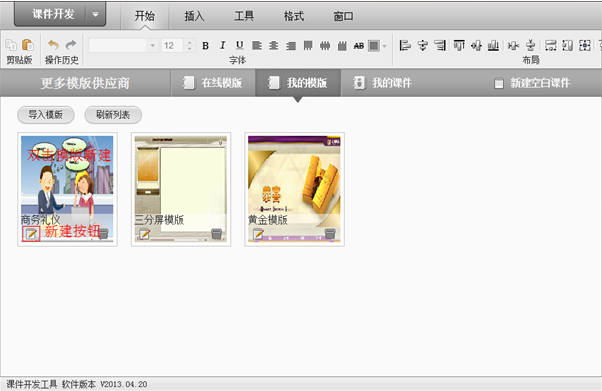
Task: Open the edit icon on 商务礼仪 template
Action: 31,234
